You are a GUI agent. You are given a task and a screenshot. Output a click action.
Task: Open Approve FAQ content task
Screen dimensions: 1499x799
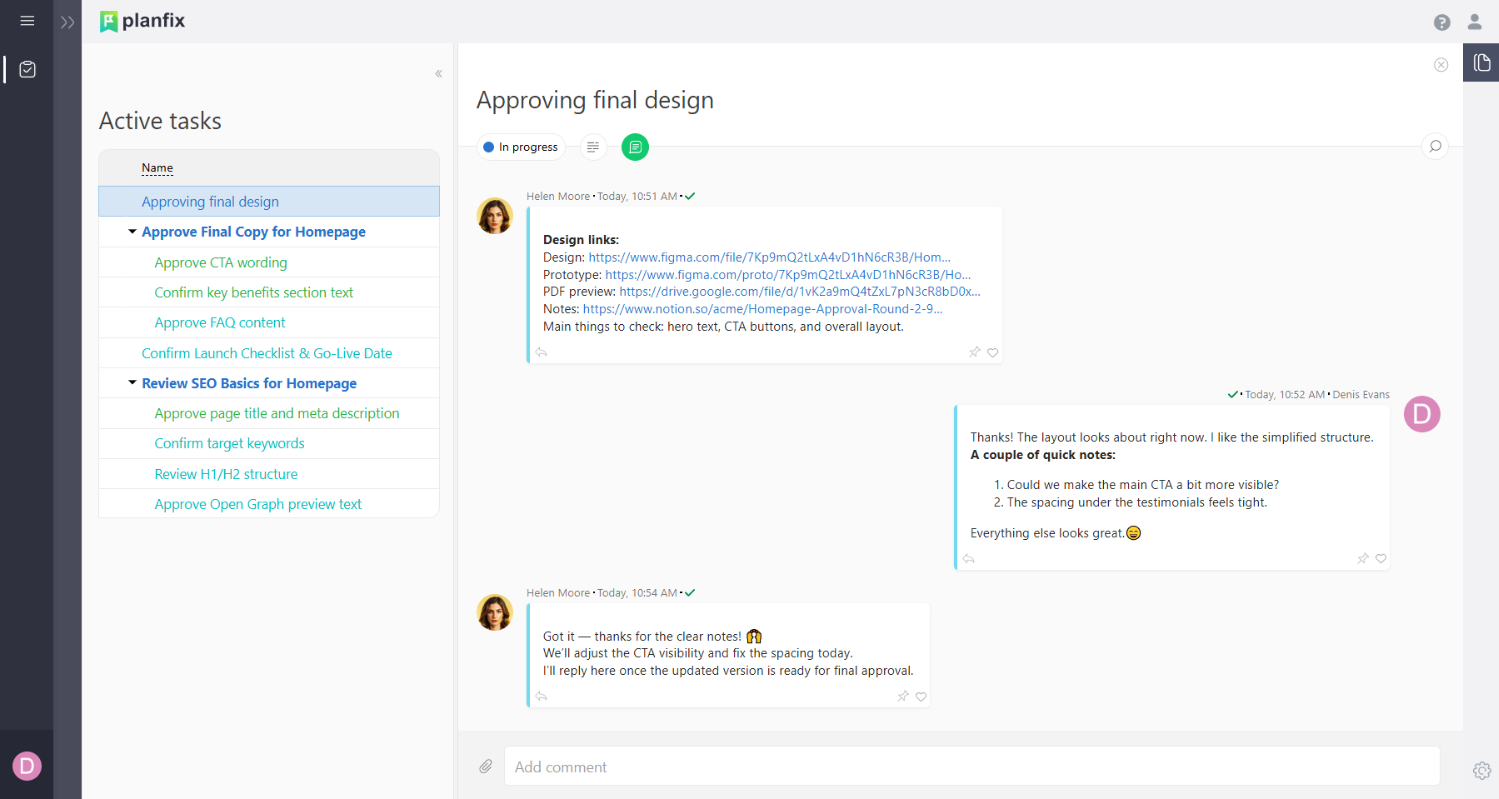pyautogui.click(x=219, y=323)
